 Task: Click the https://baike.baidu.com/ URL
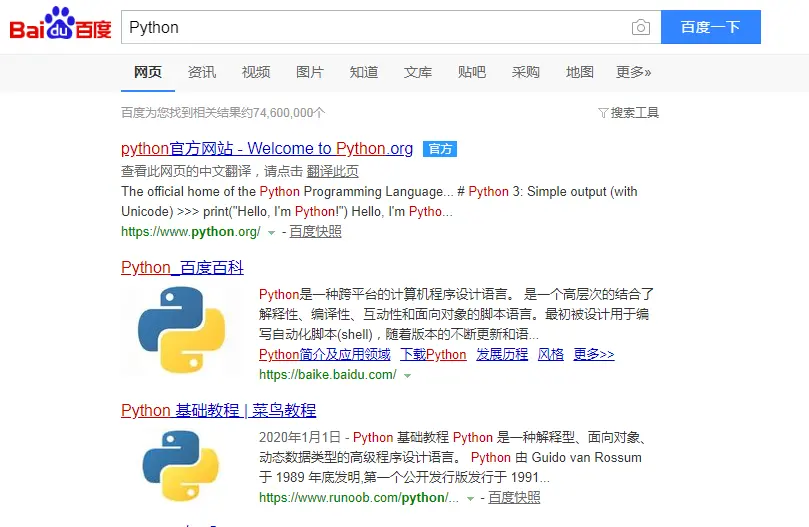tap(328, 375)
